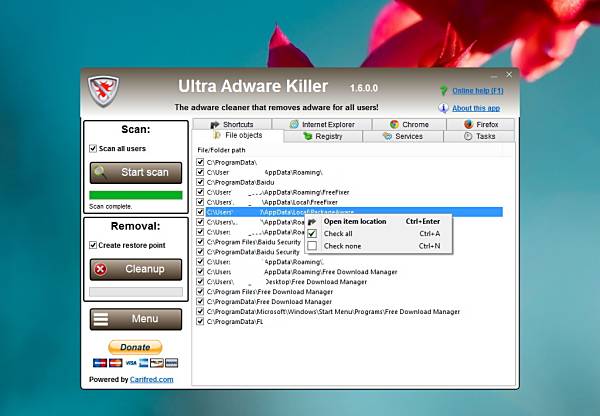Open the Online help (F1) link

click(x=478, y=91)
